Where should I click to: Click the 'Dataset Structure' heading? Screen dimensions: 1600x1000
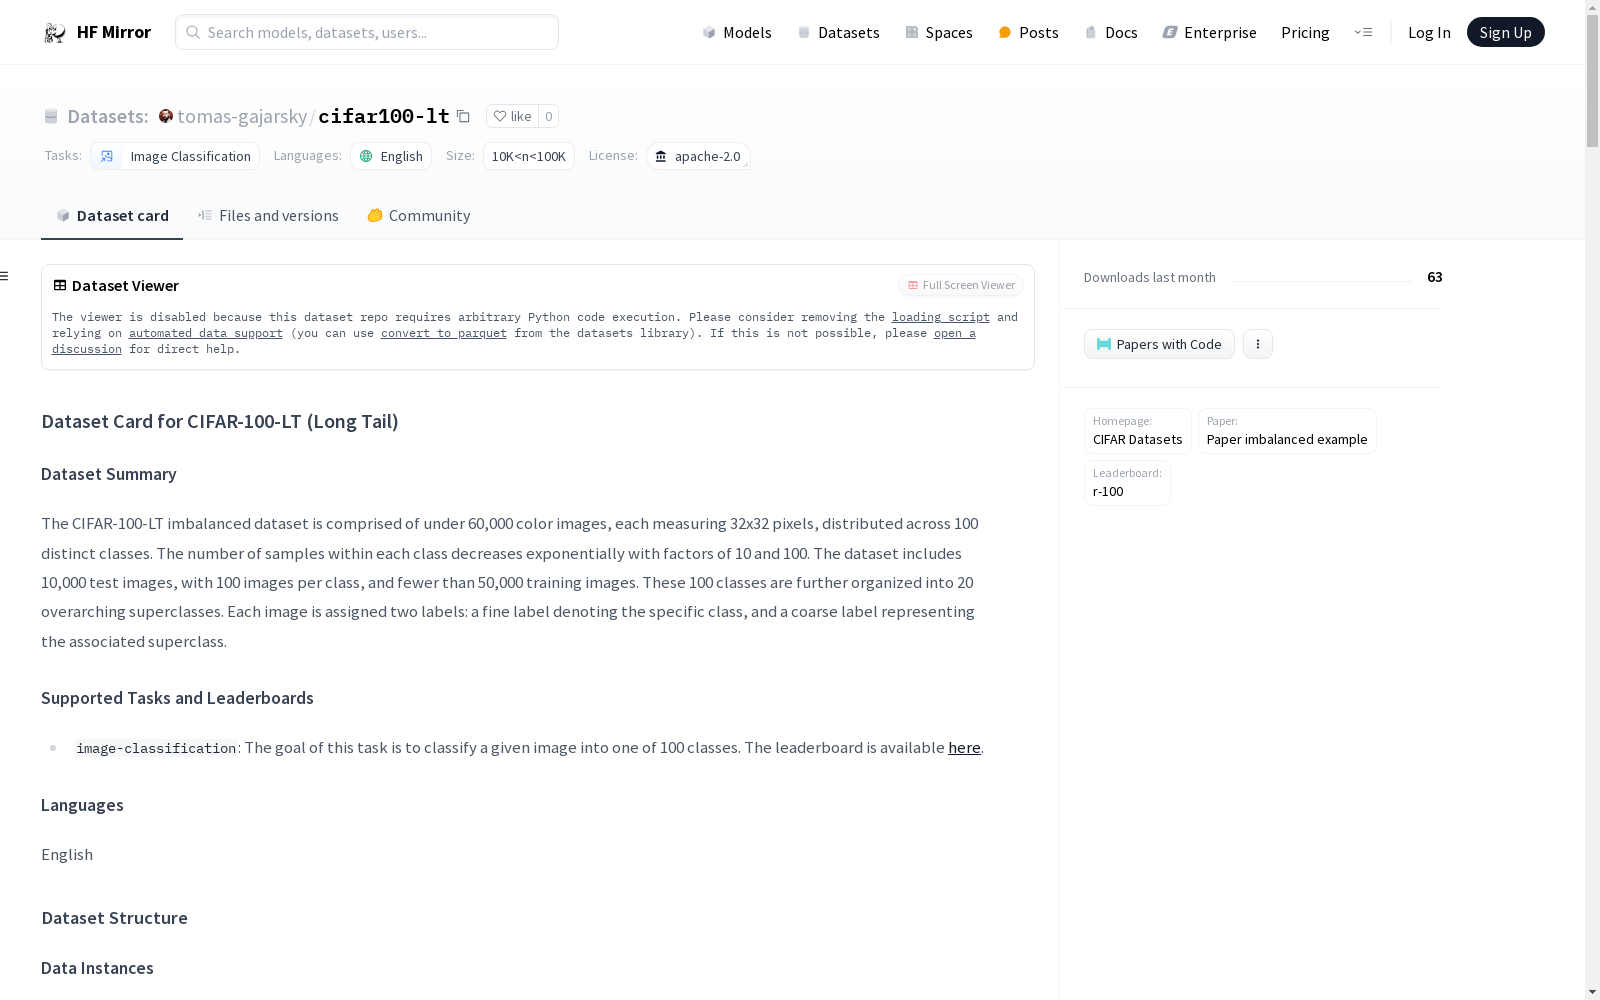coord(114,918)
